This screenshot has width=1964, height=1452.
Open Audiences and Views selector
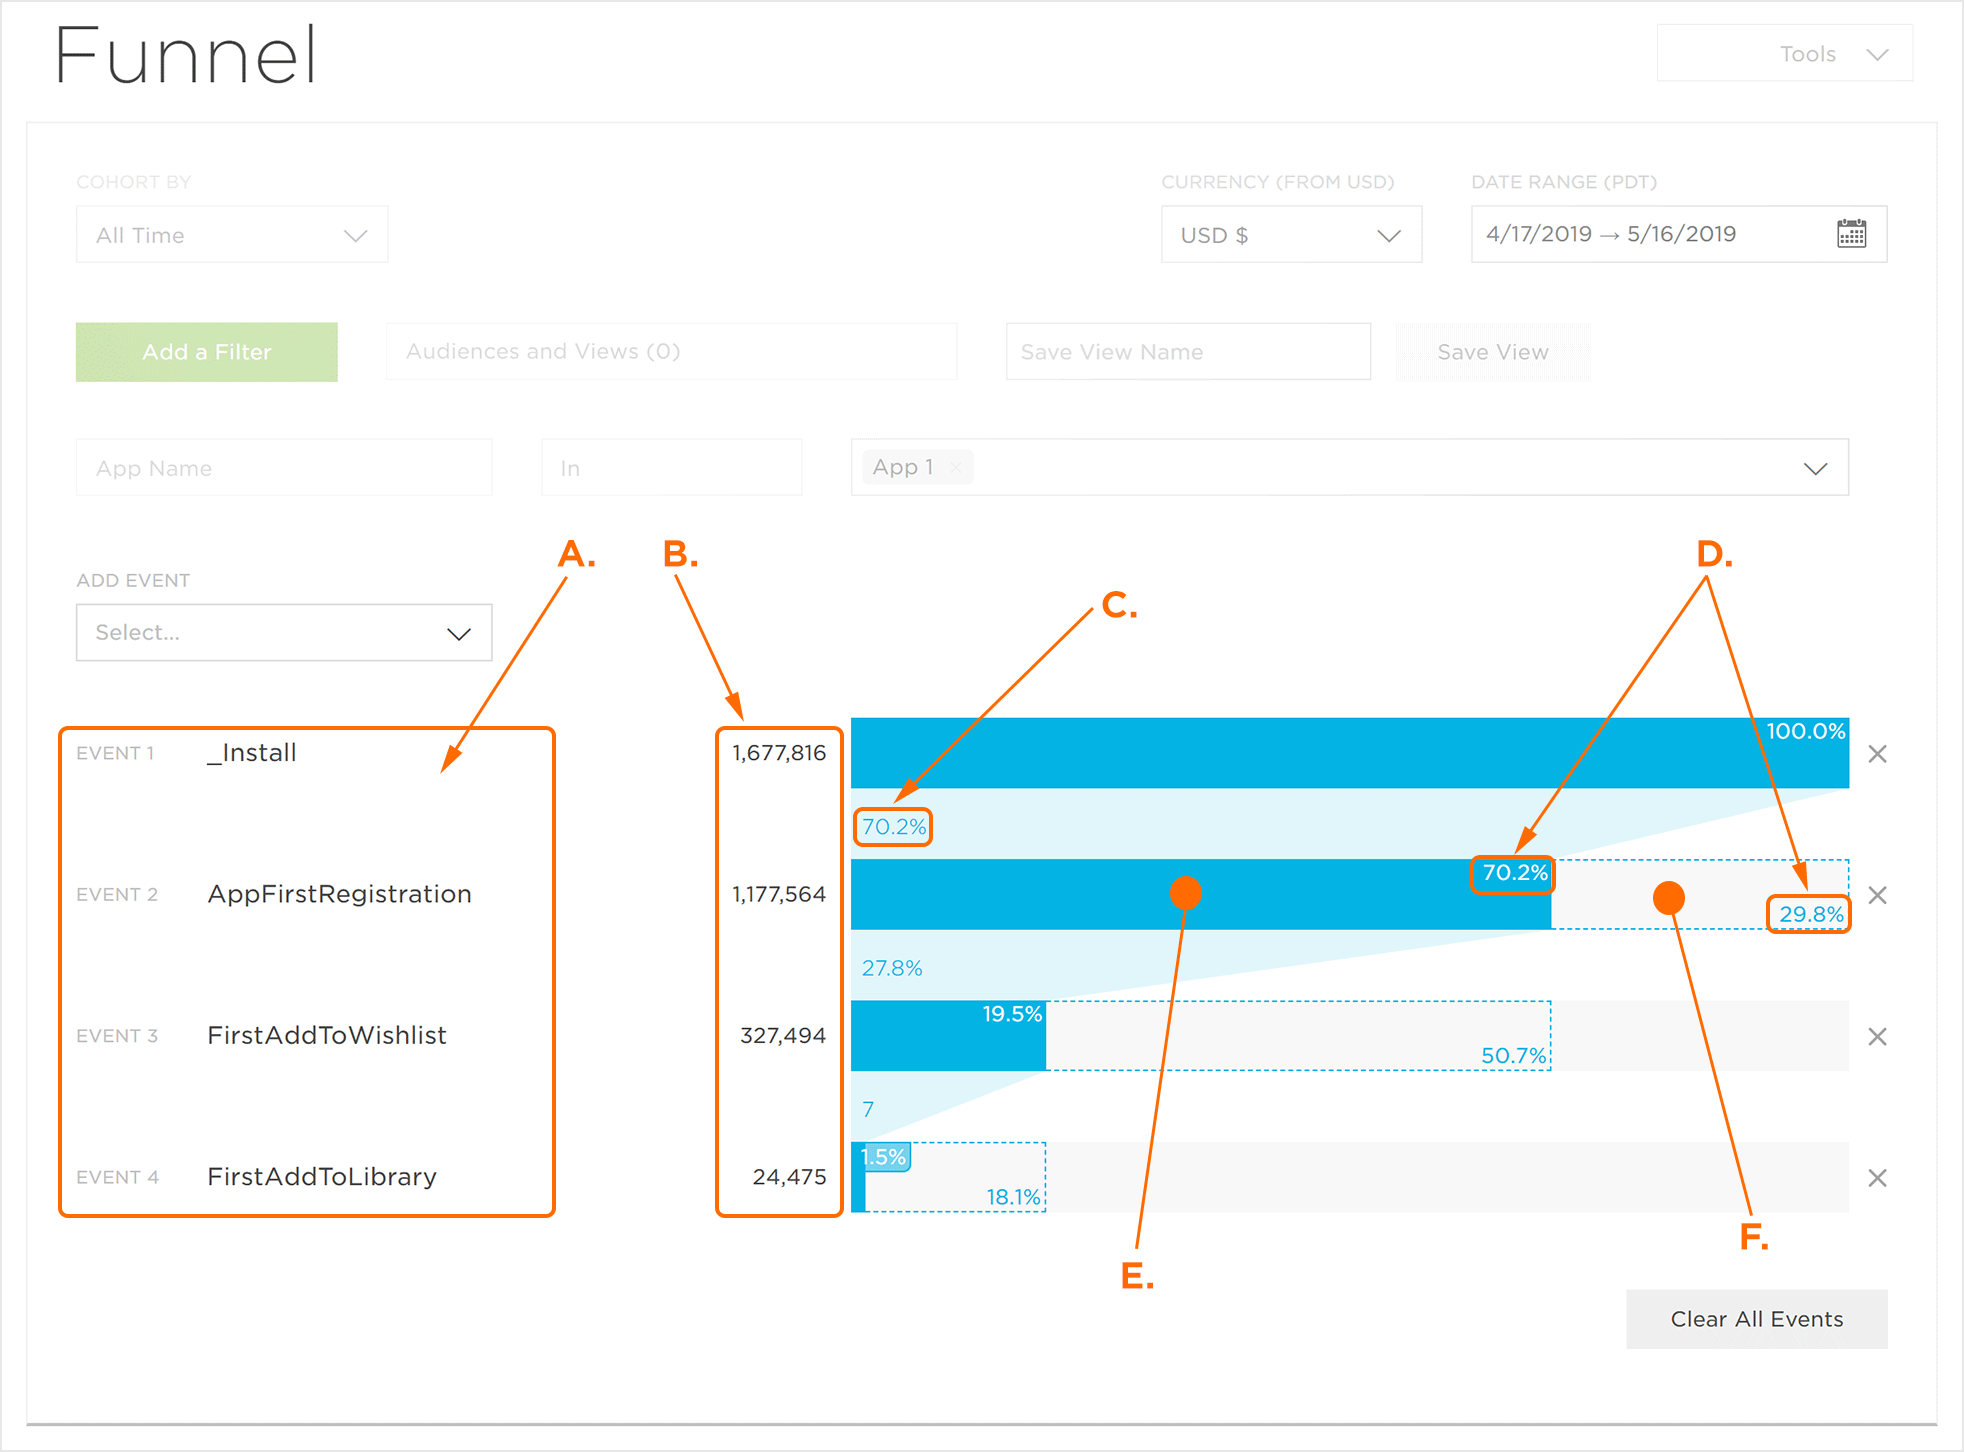click(x=670, y=352)
